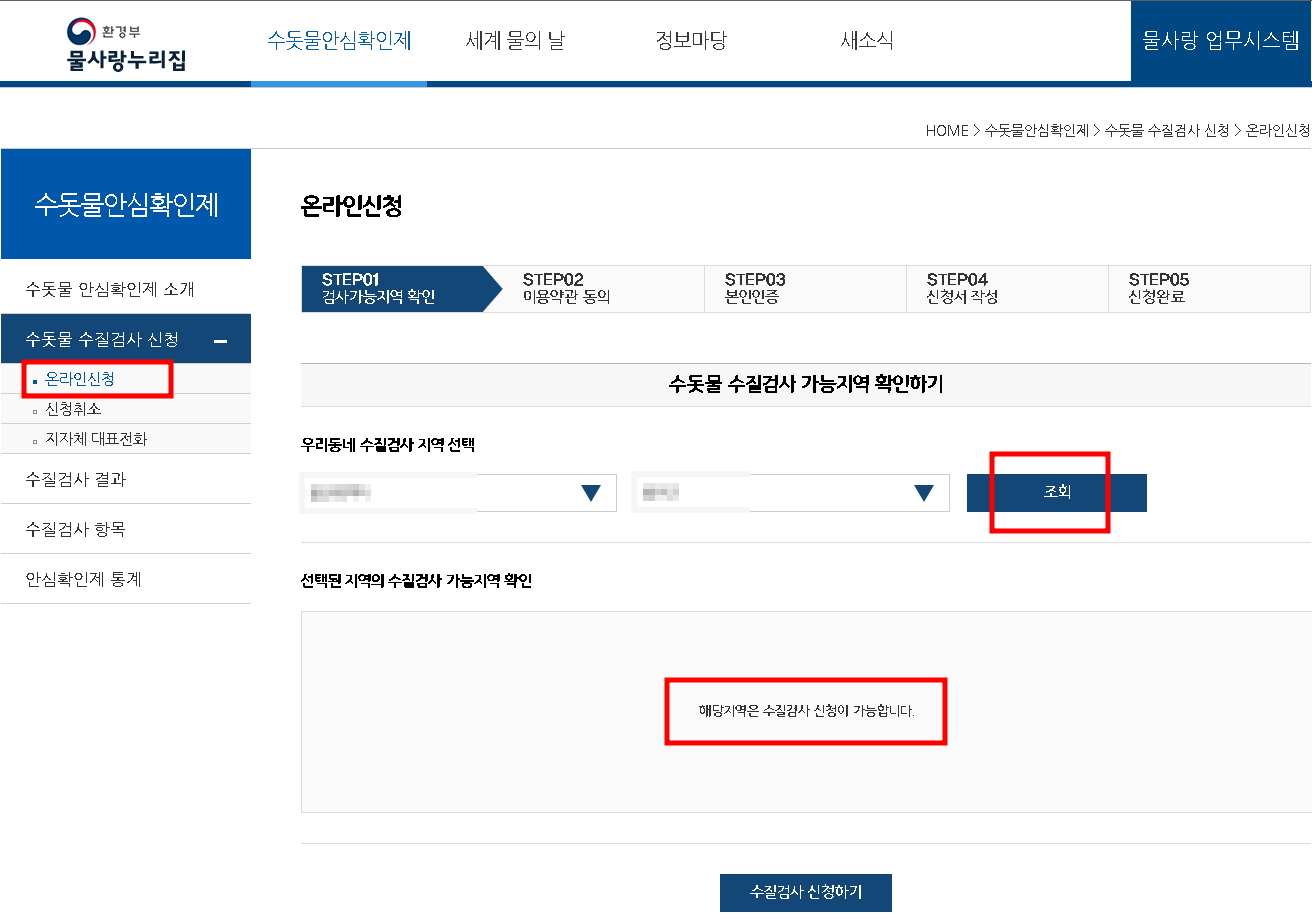Collapse the 수돗물 수질검사 신청 sidebar section
Viewport: 1312px width, 914px height.
[125, 339]
